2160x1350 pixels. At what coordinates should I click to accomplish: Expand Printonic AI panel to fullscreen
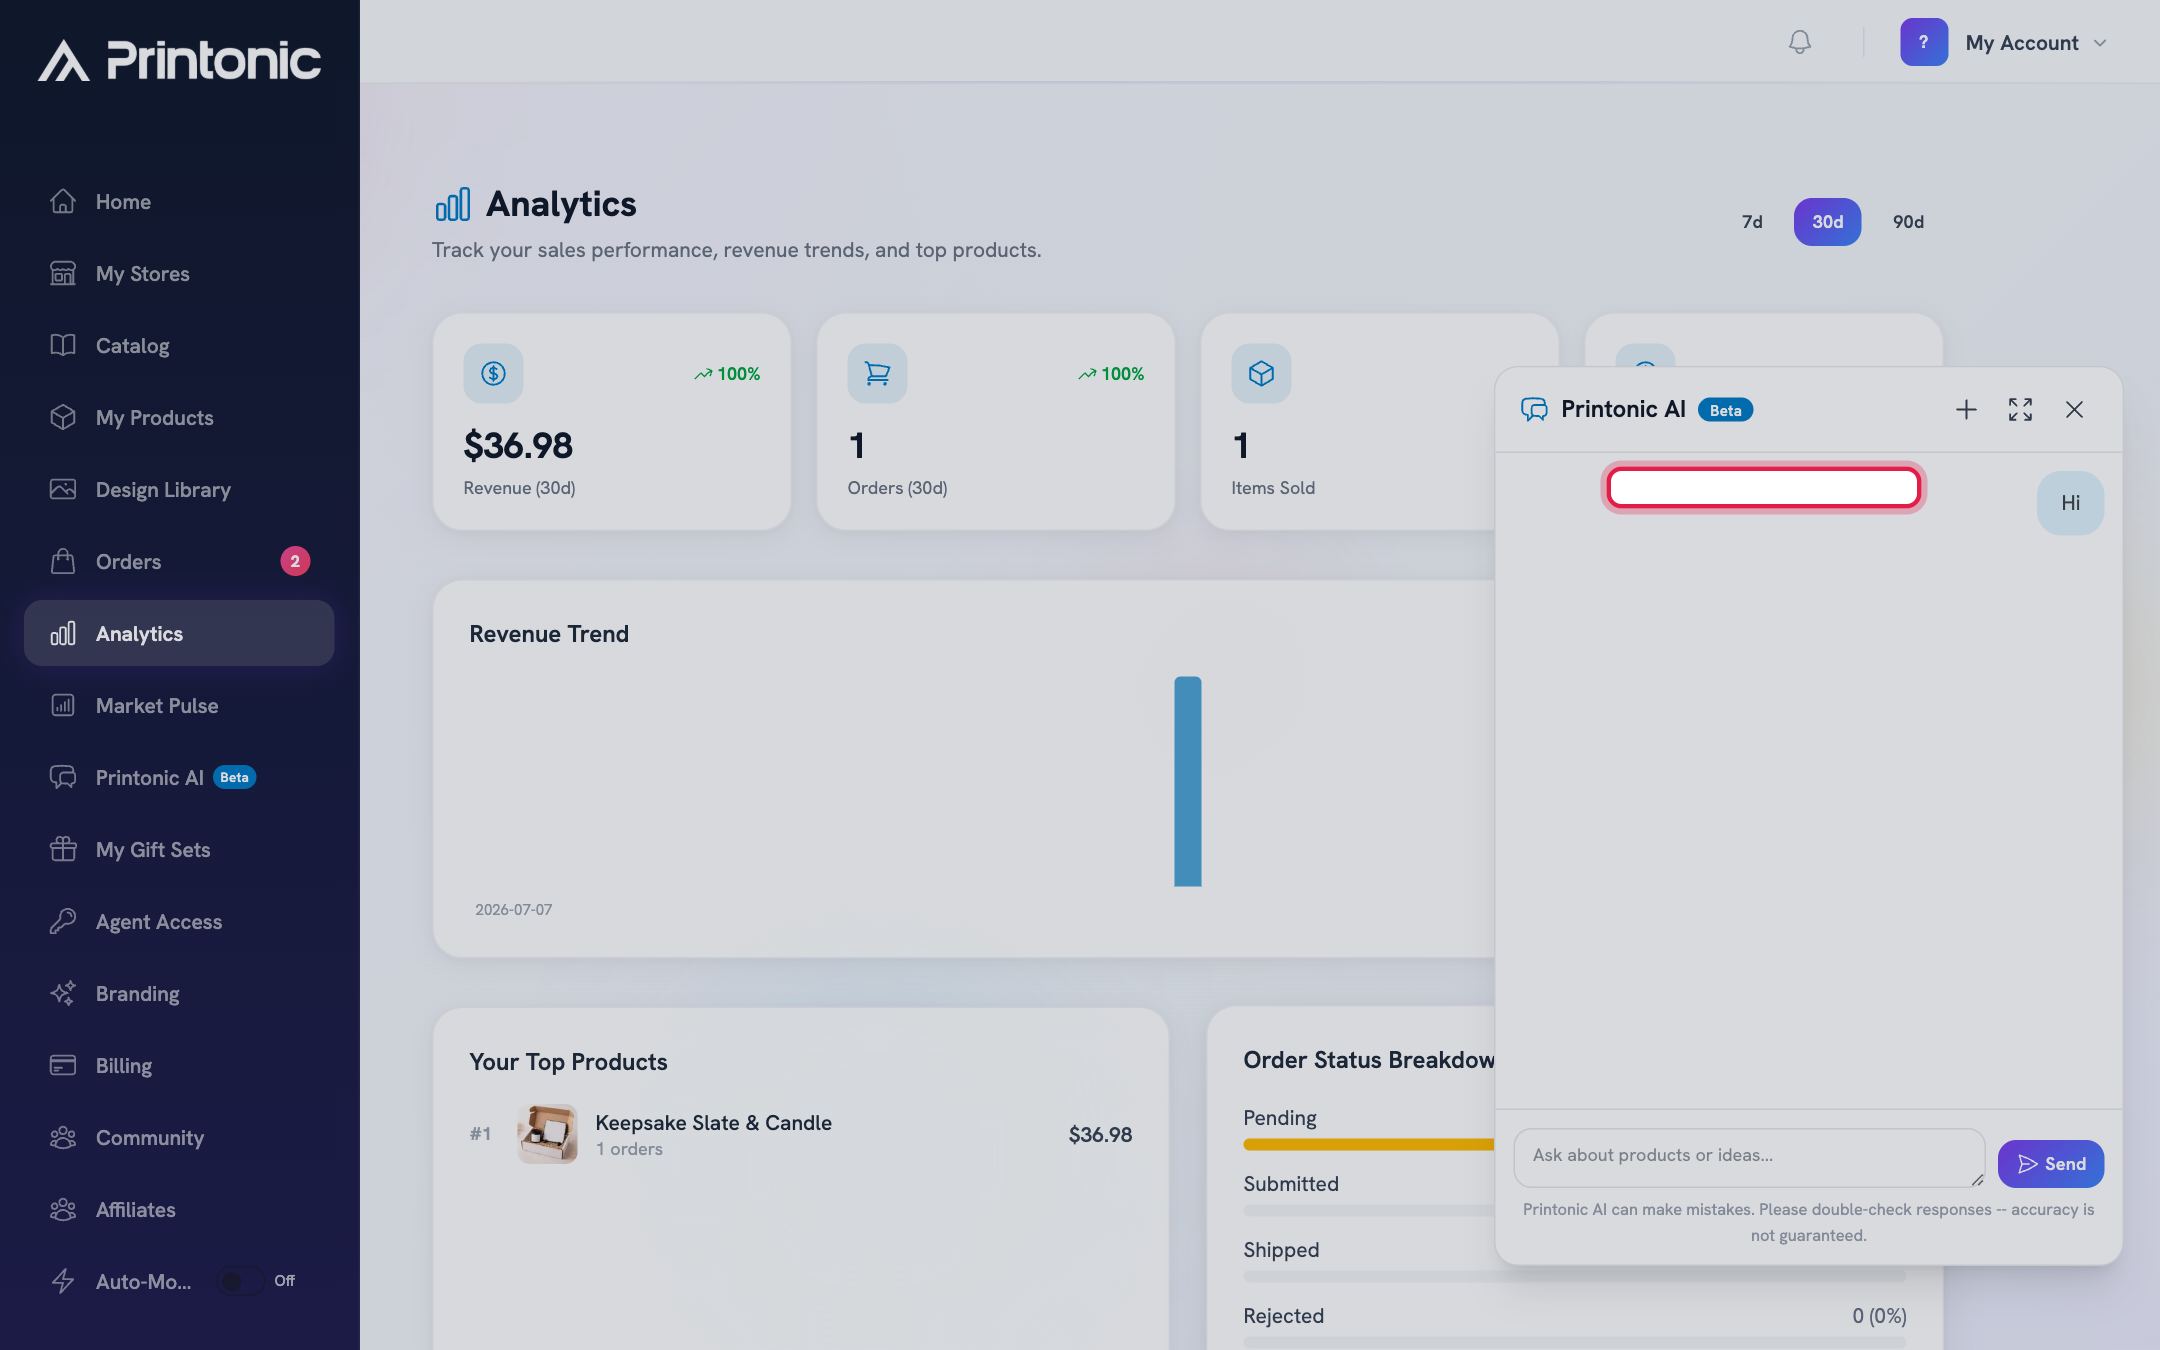2020,410
